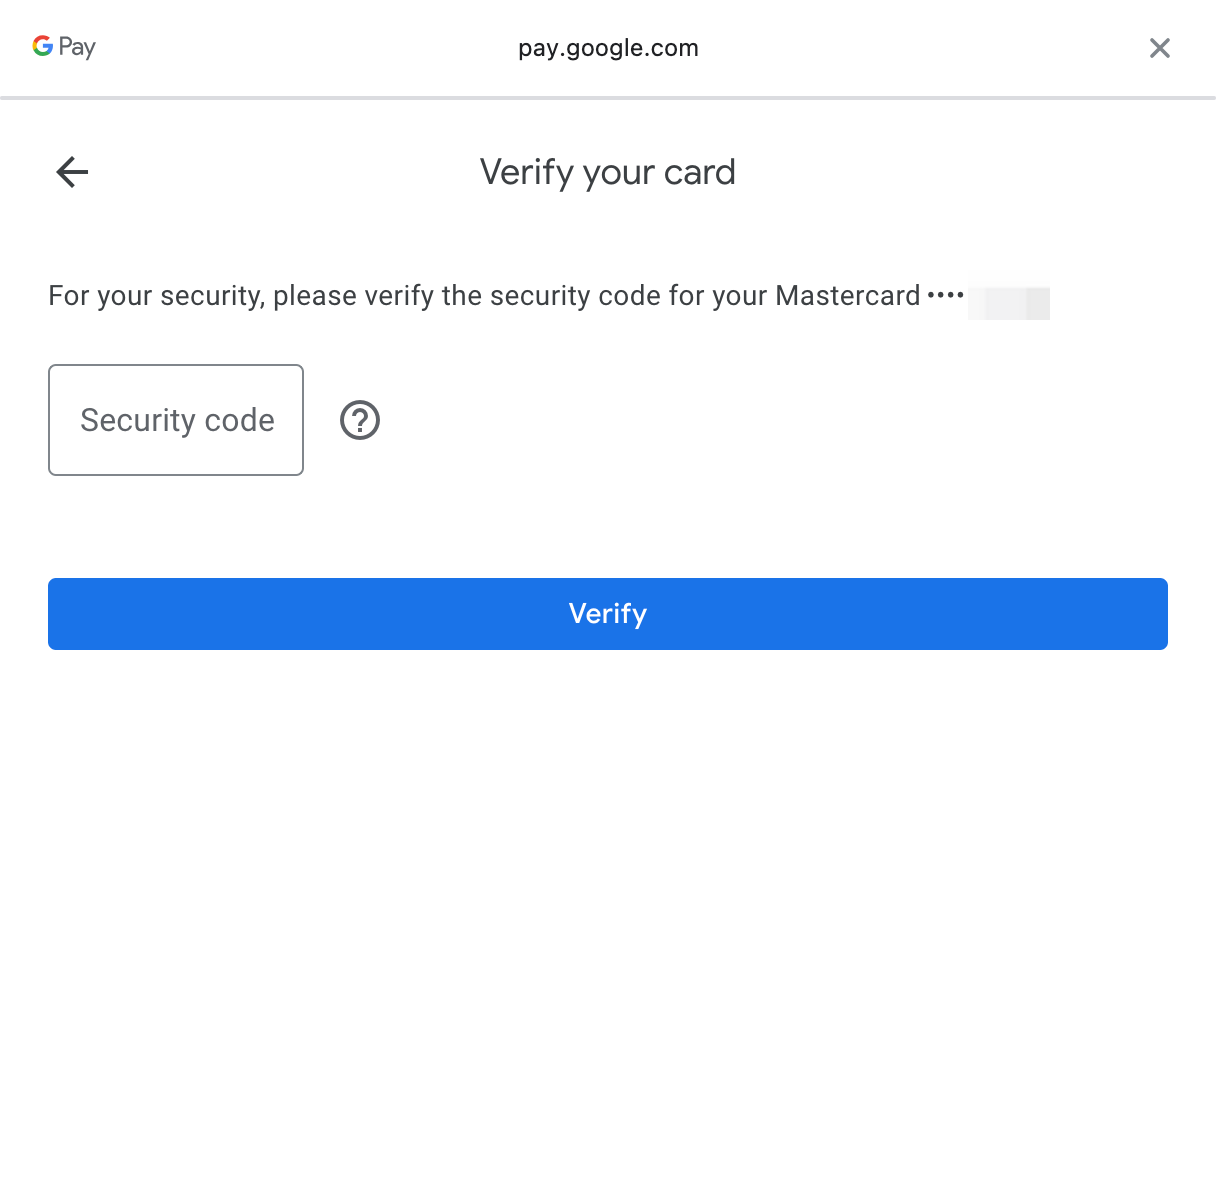Click the word Verify in the heading
The image size is (1216, 1200).
(x=526, y=172)
